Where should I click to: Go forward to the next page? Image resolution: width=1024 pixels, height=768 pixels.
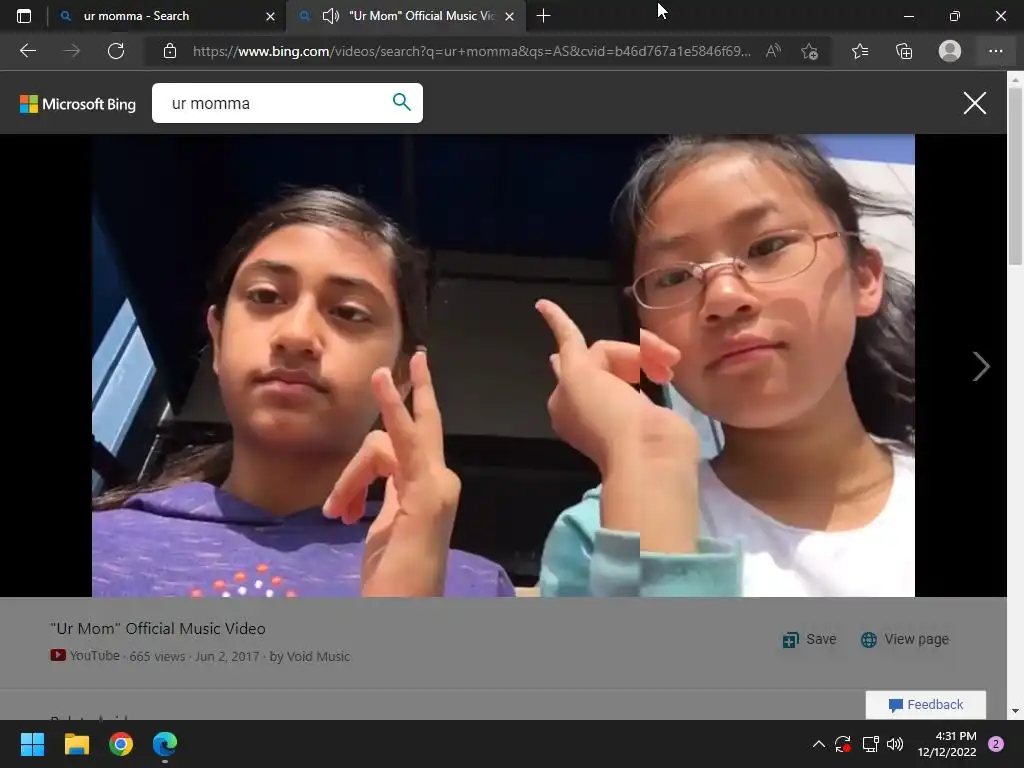pos(72,51)
